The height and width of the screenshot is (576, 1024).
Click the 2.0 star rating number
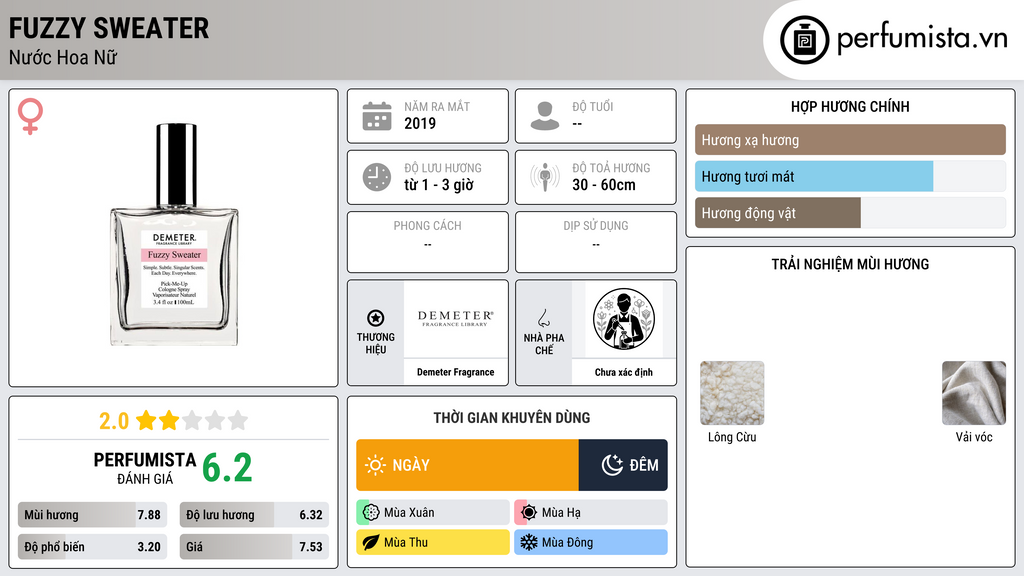click(x=114, y=421)
